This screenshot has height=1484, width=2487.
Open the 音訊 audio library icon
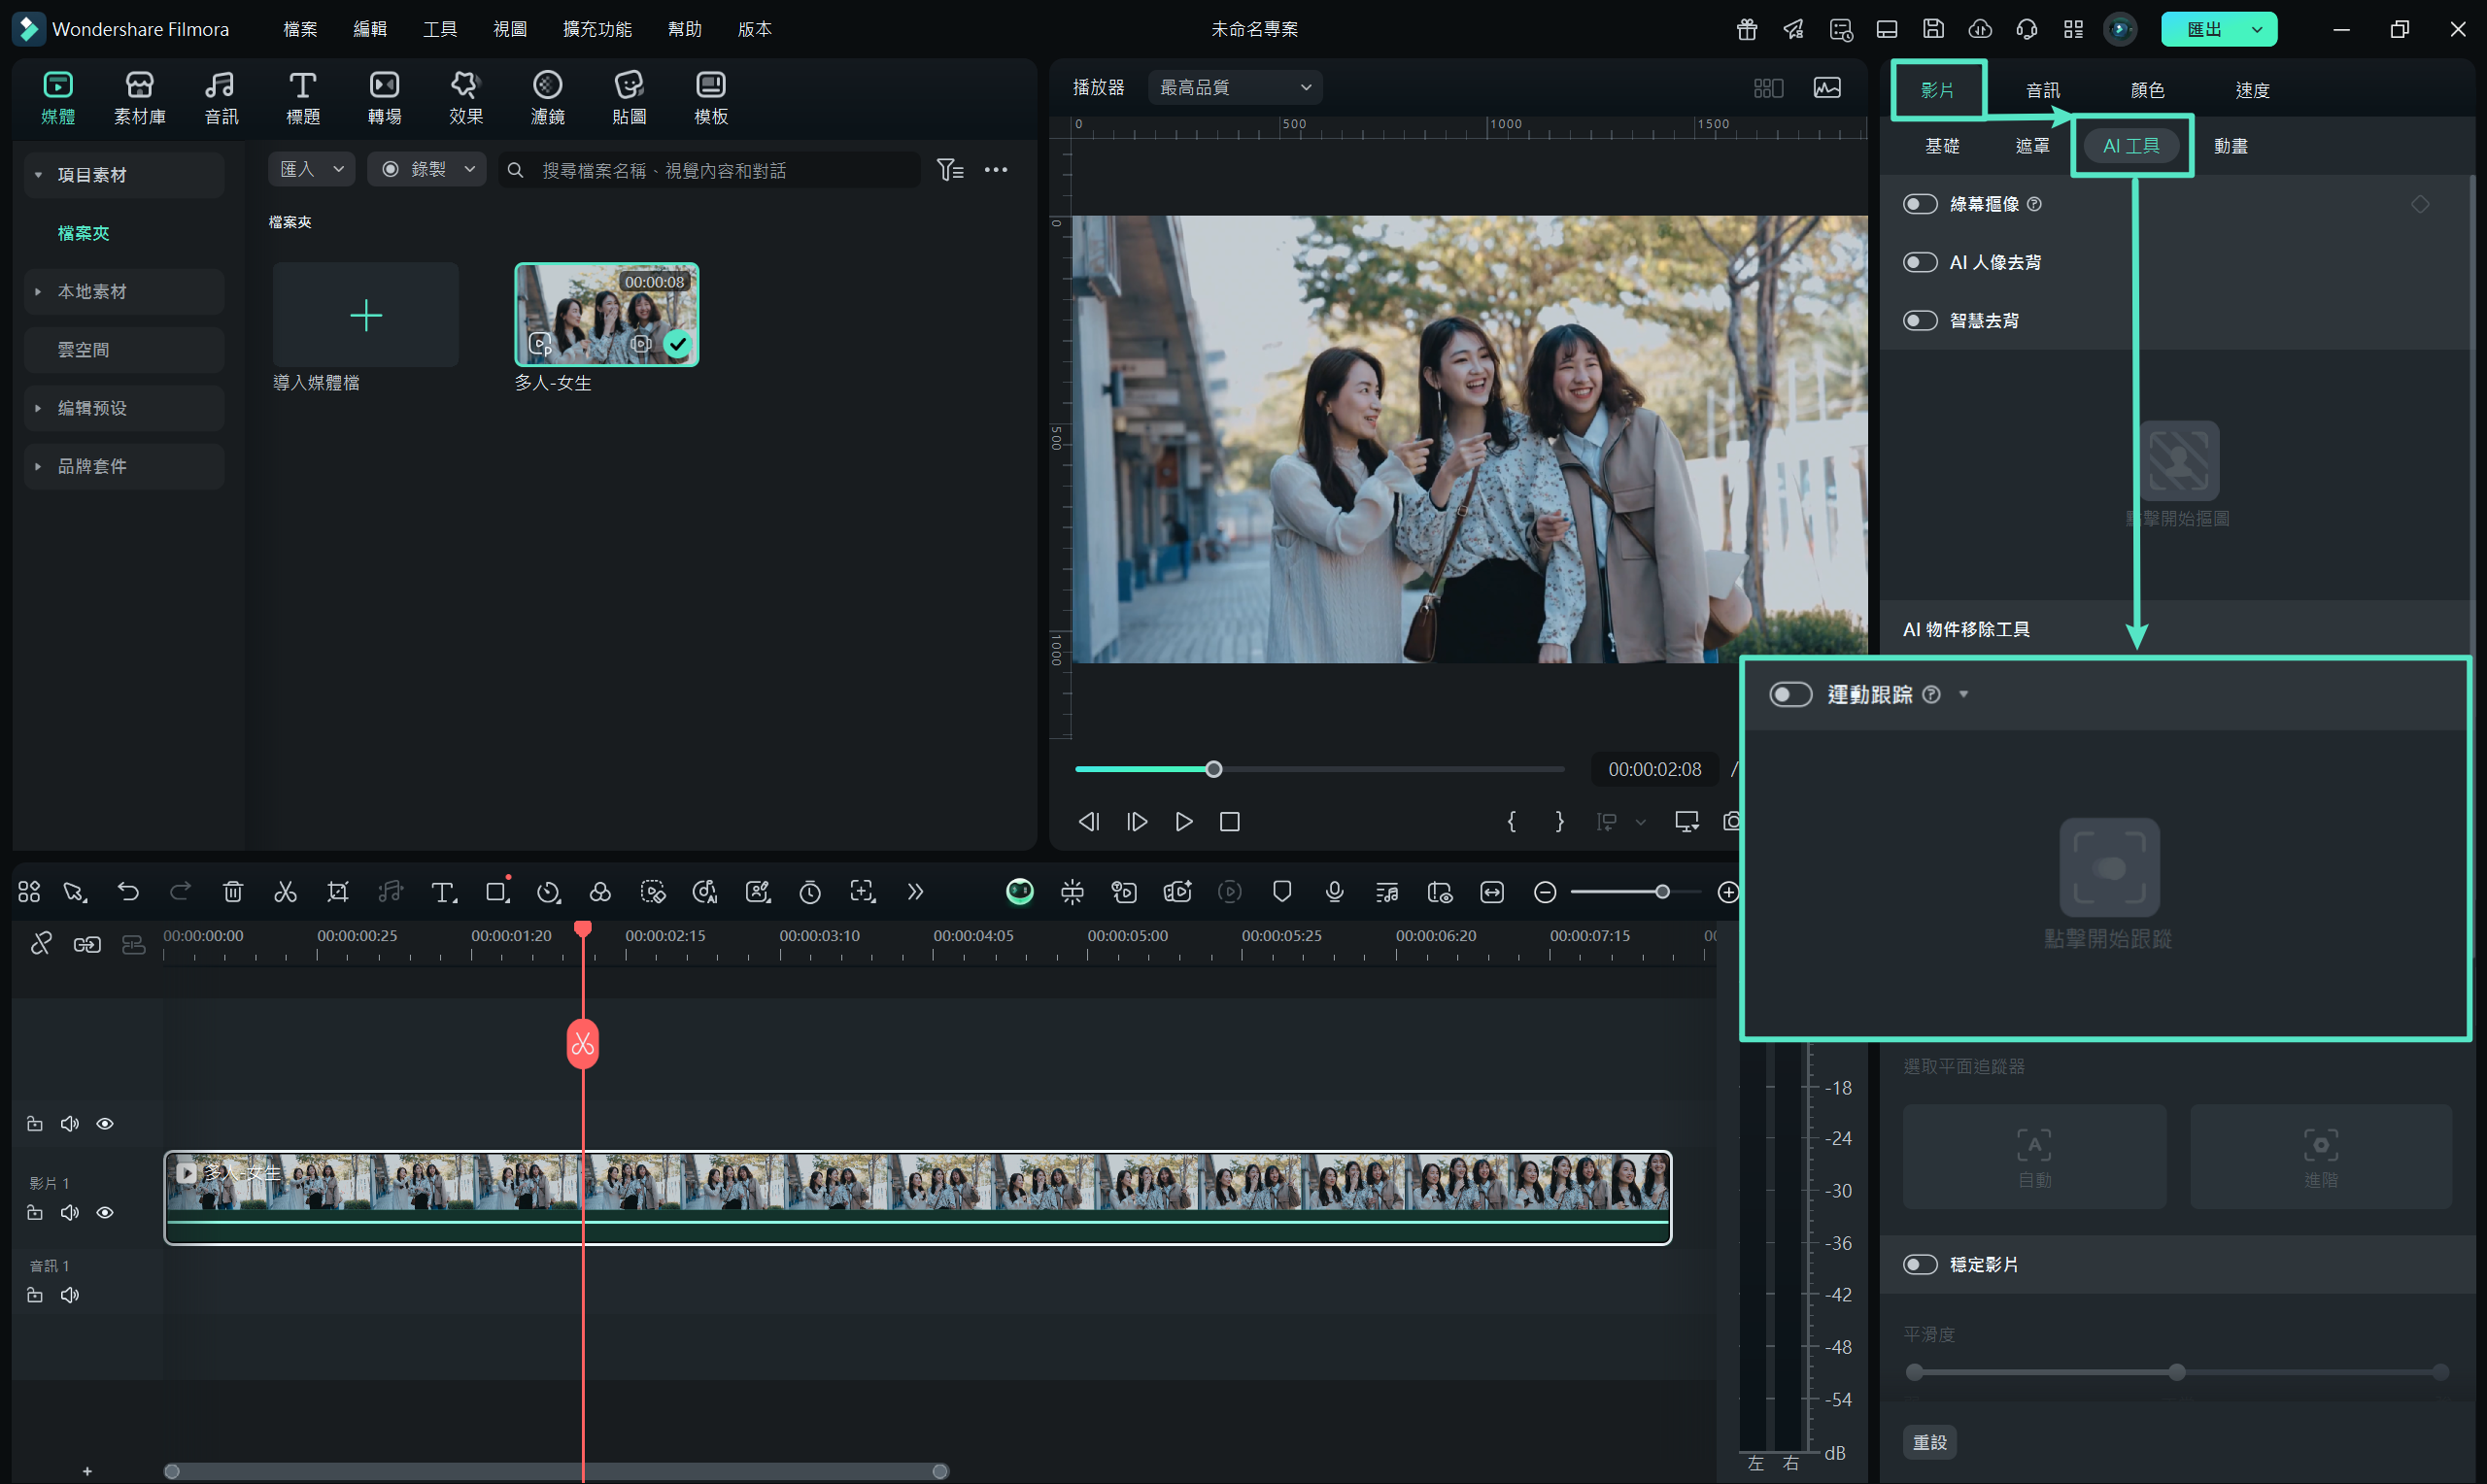(221, 98)
